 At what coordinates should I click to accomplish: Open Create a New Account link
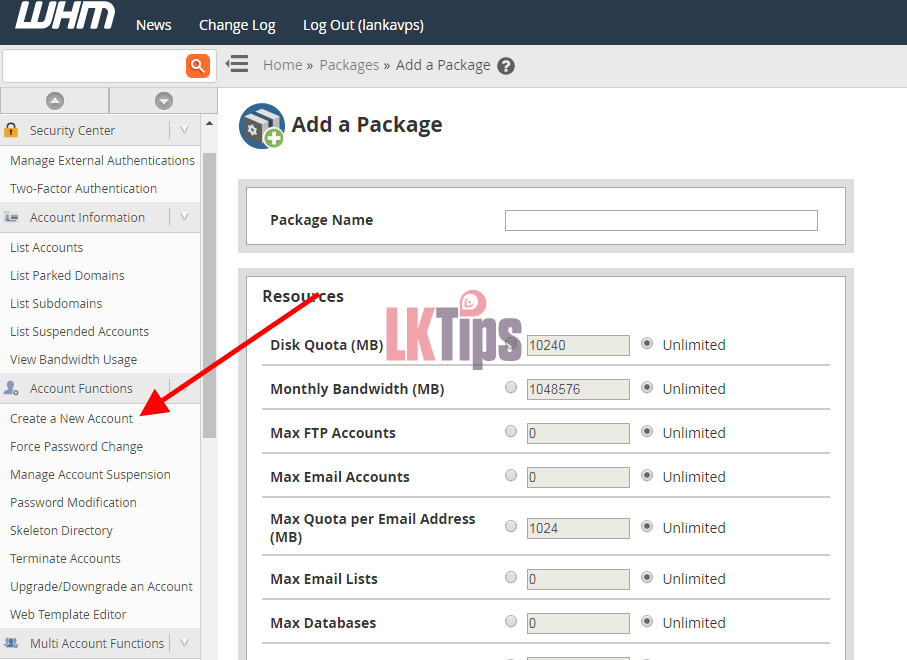[x=71, y=418]
